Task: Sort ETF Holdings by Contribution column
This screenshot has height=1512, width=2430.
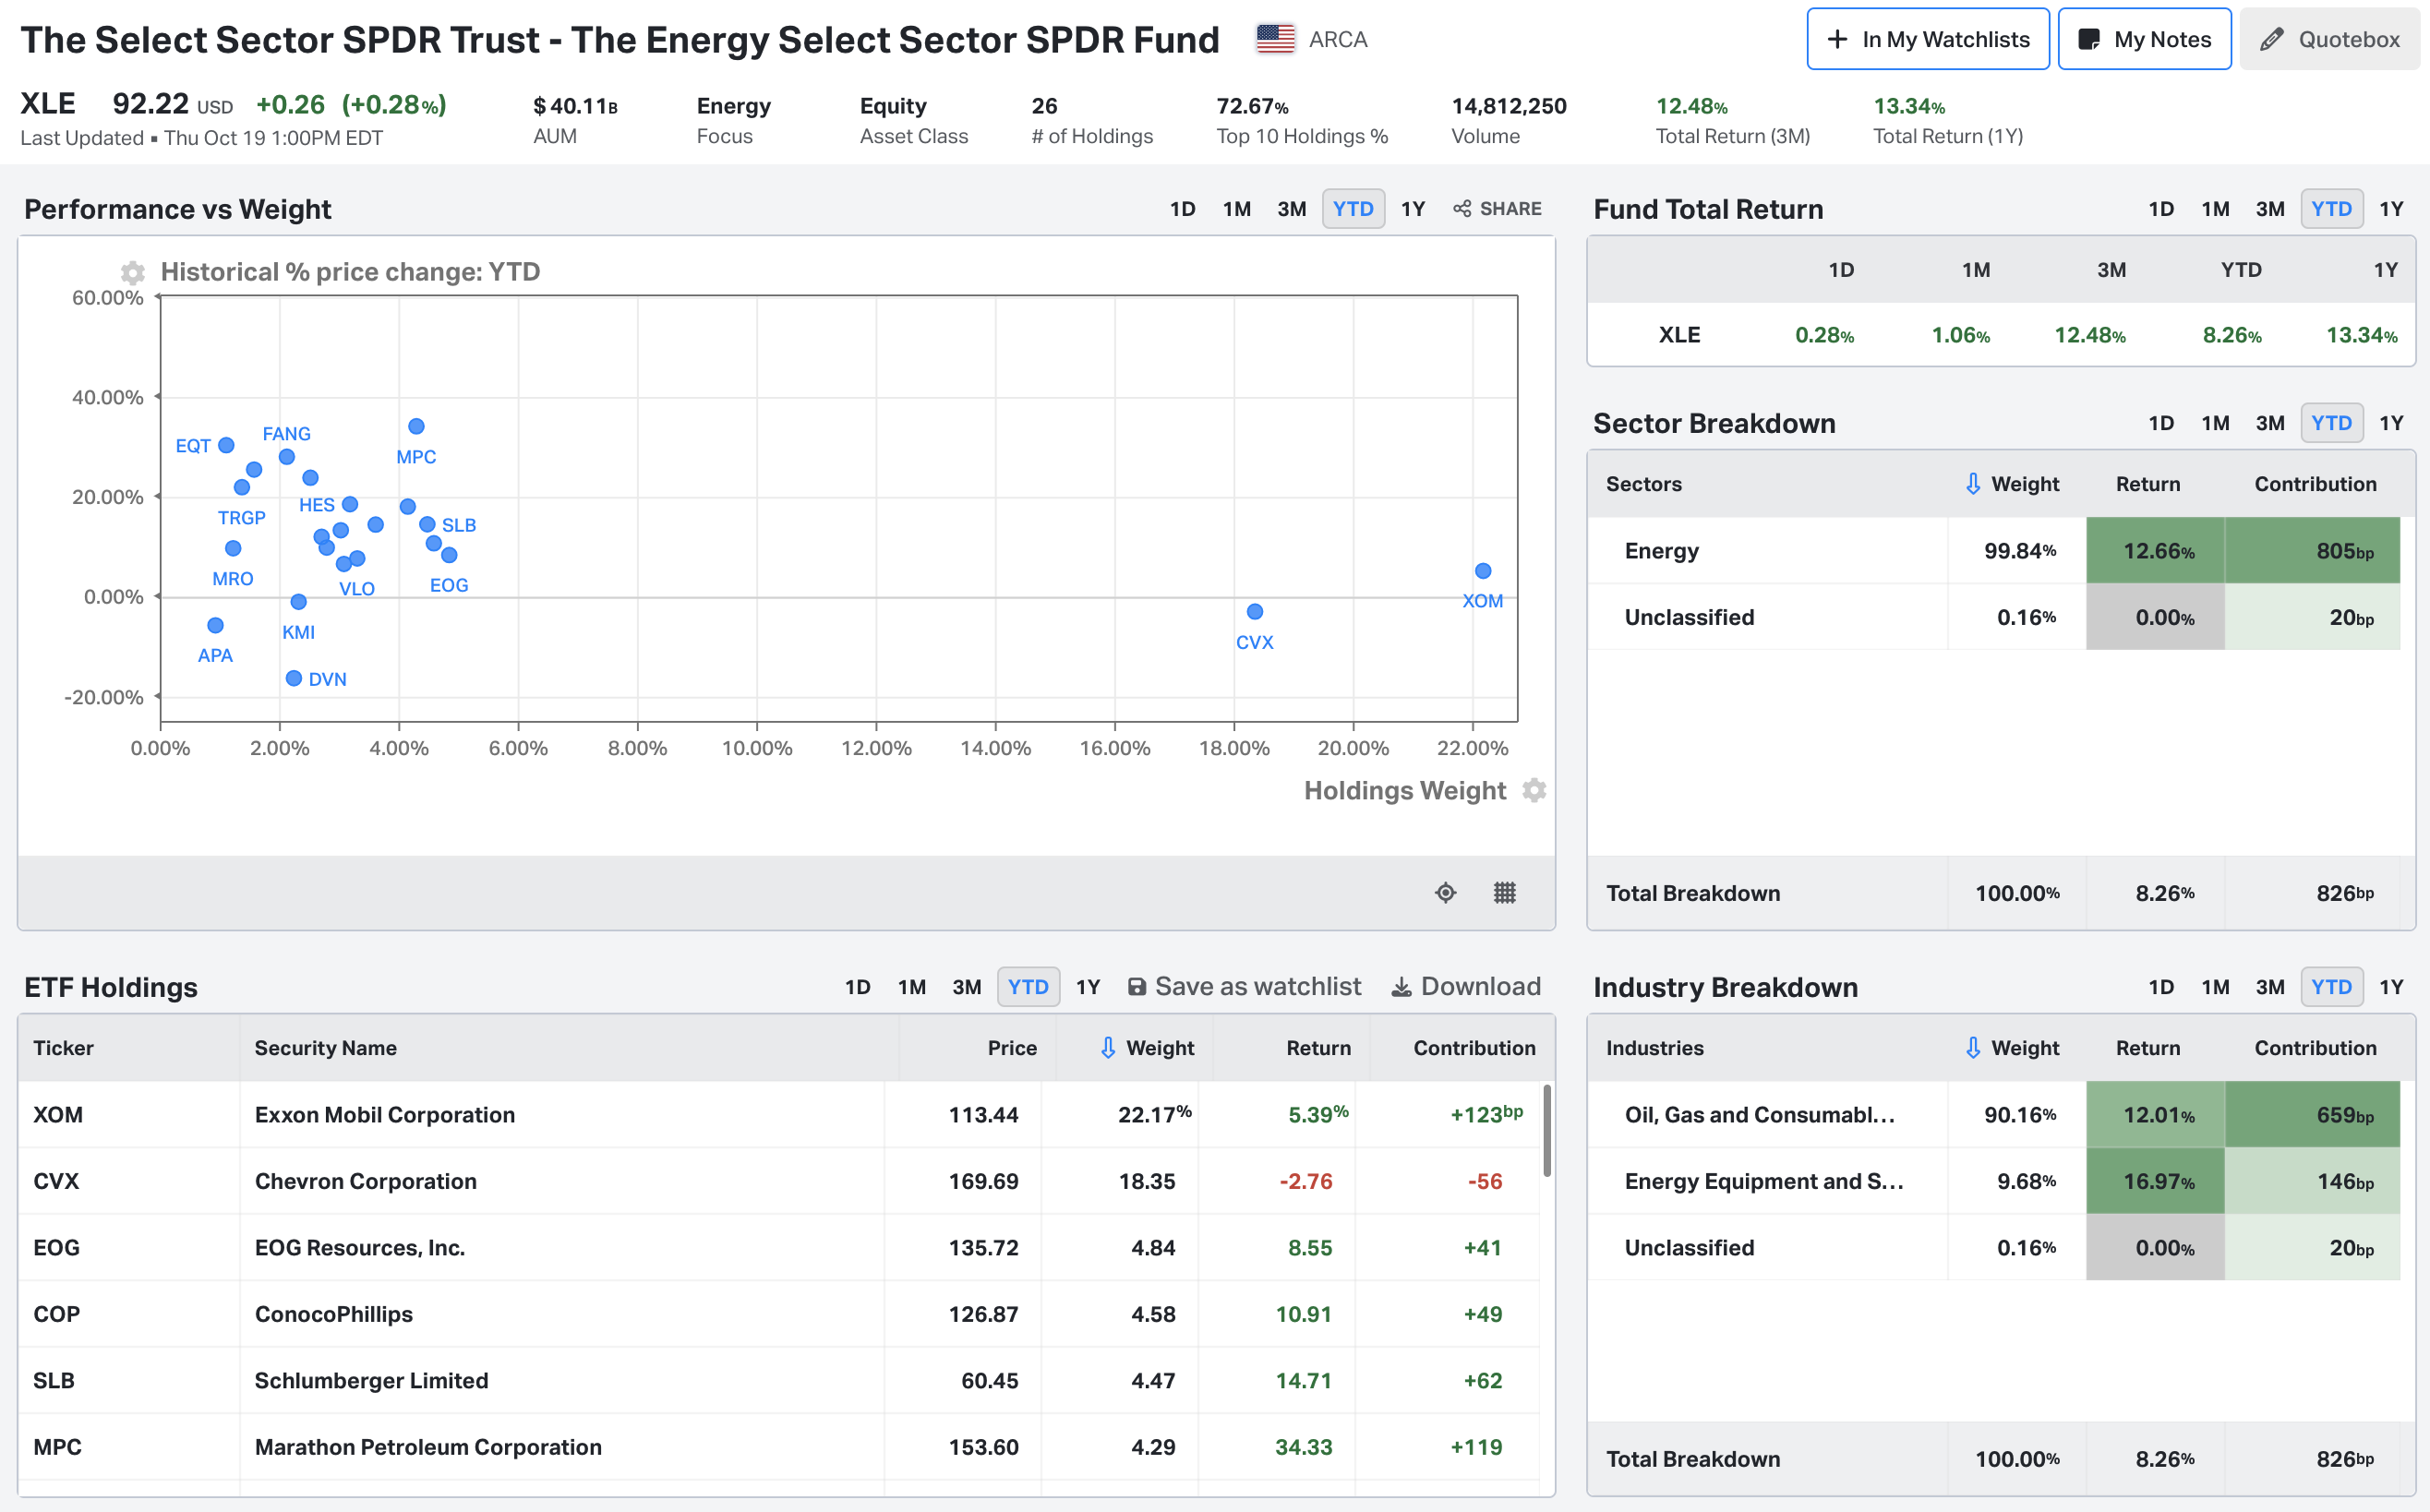Action: (x=1474, y=1047)
